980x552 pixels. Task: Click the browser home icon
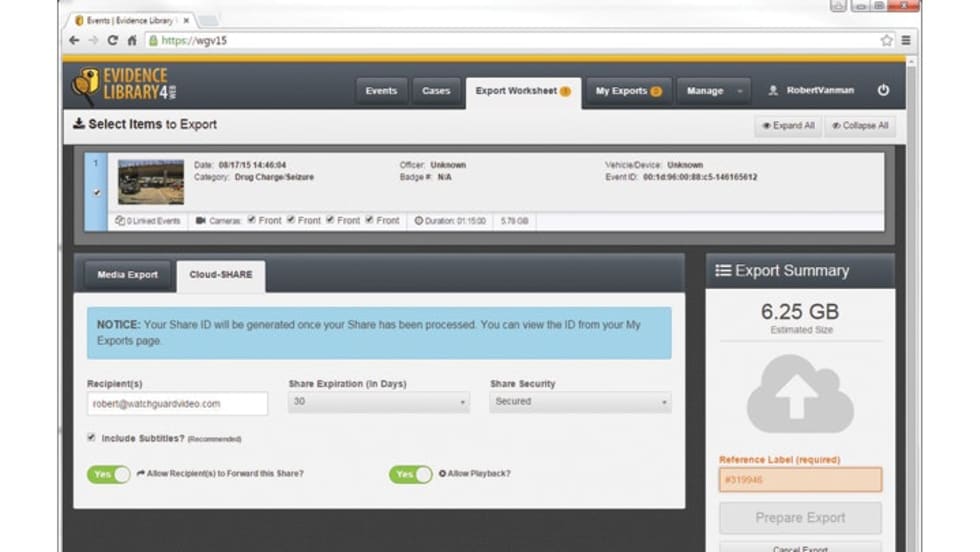tap(131, 41)
